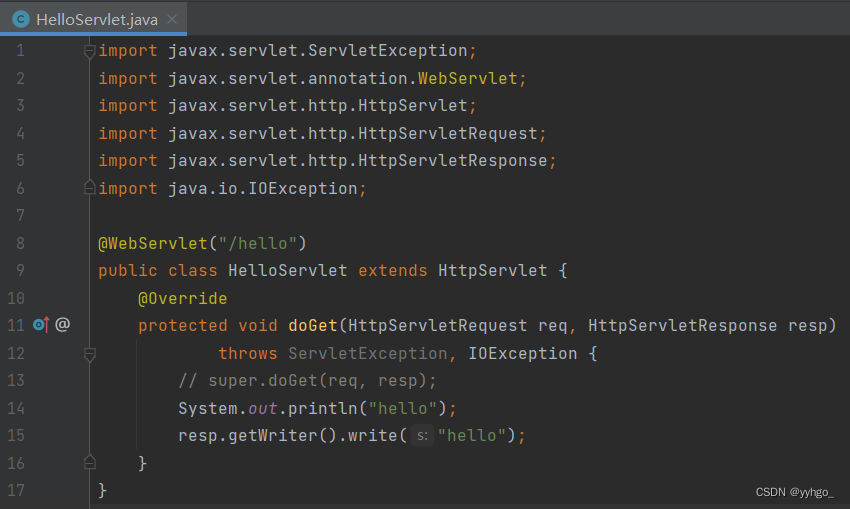Click the fold end marker on line 16

point(90,463)
